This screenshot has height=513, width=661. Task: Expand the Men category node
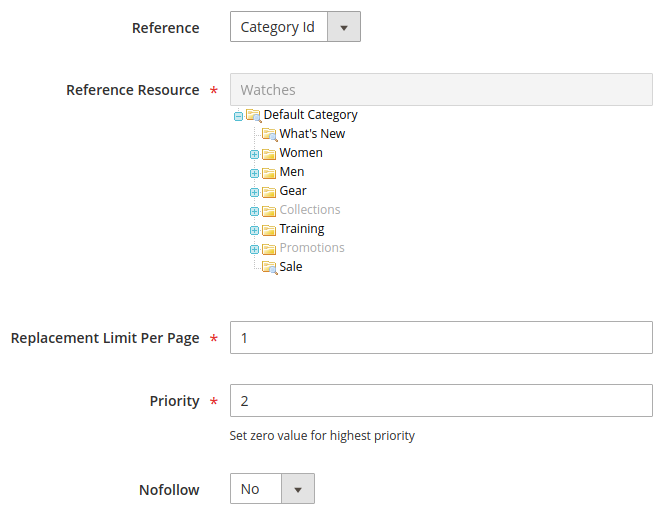(254, 173)
